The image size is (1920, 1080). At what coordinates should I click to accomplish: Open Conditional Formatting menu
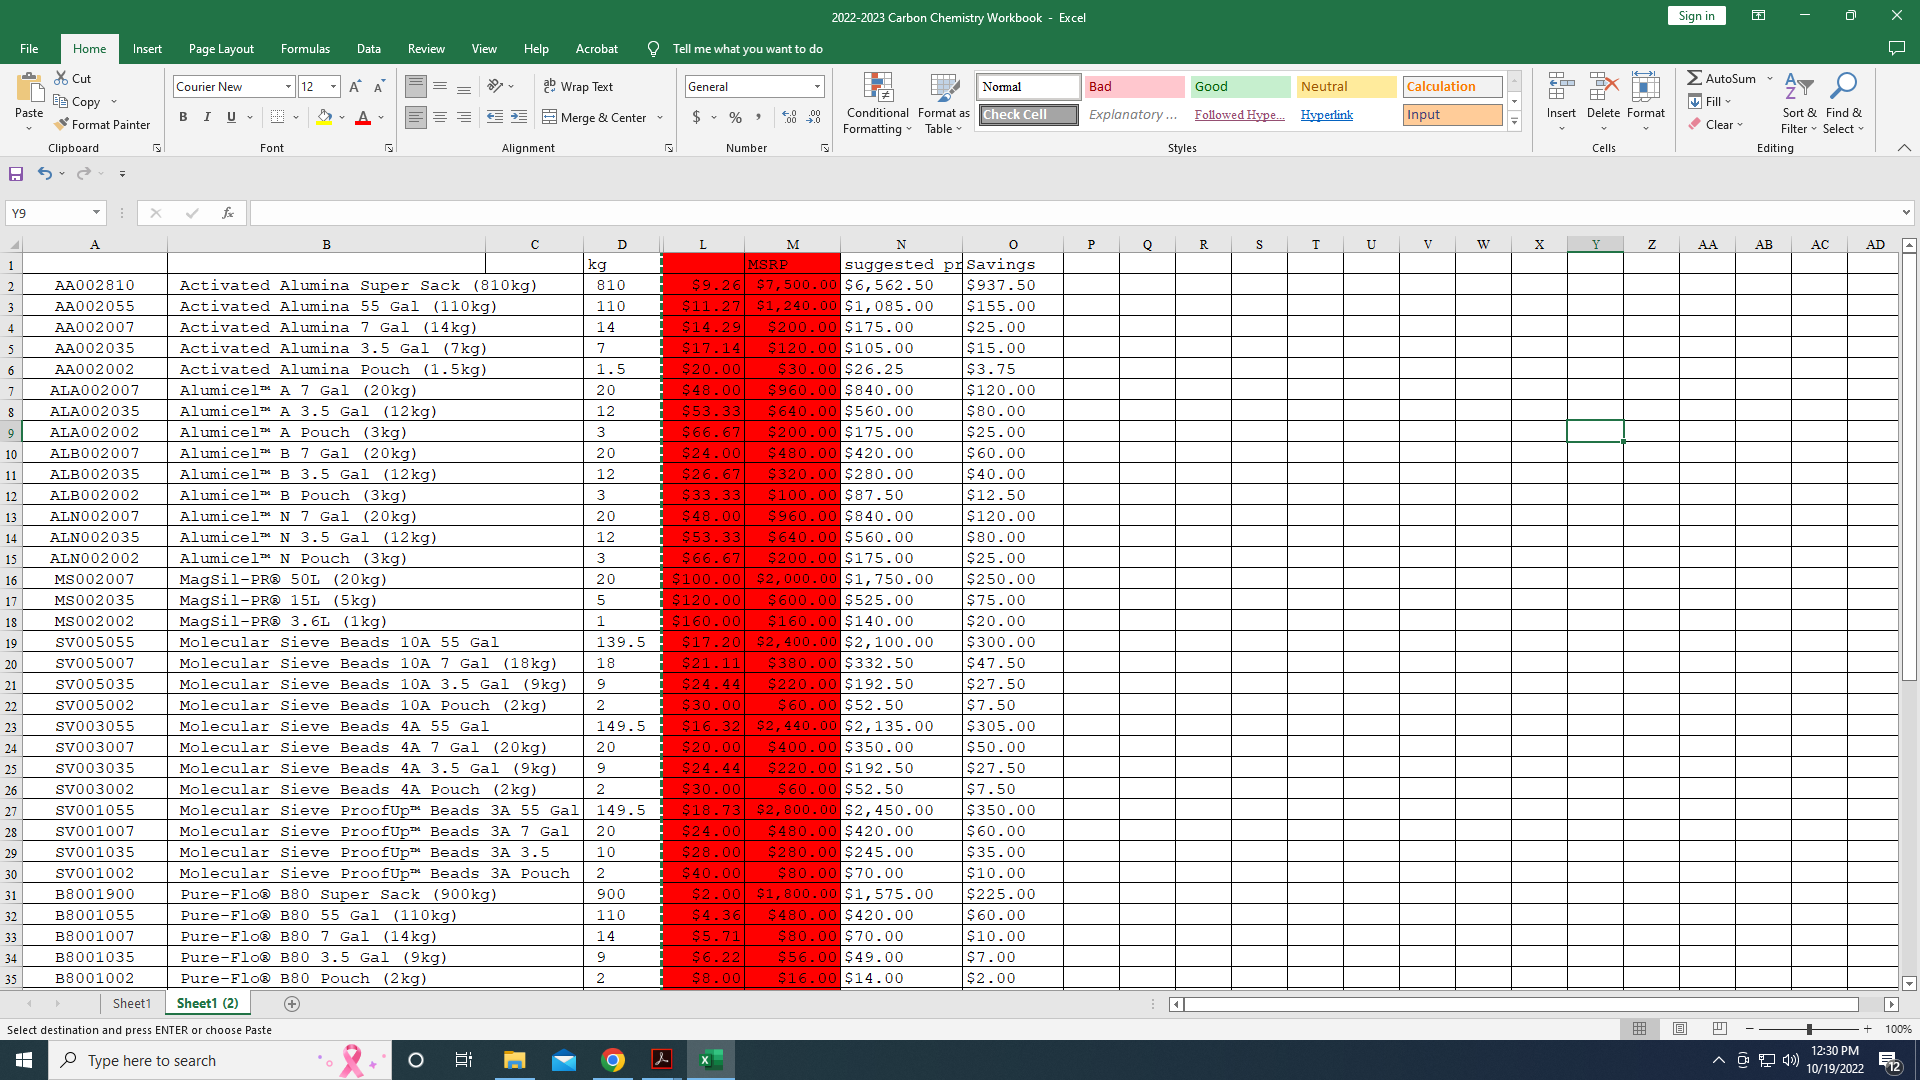(878, 103)
